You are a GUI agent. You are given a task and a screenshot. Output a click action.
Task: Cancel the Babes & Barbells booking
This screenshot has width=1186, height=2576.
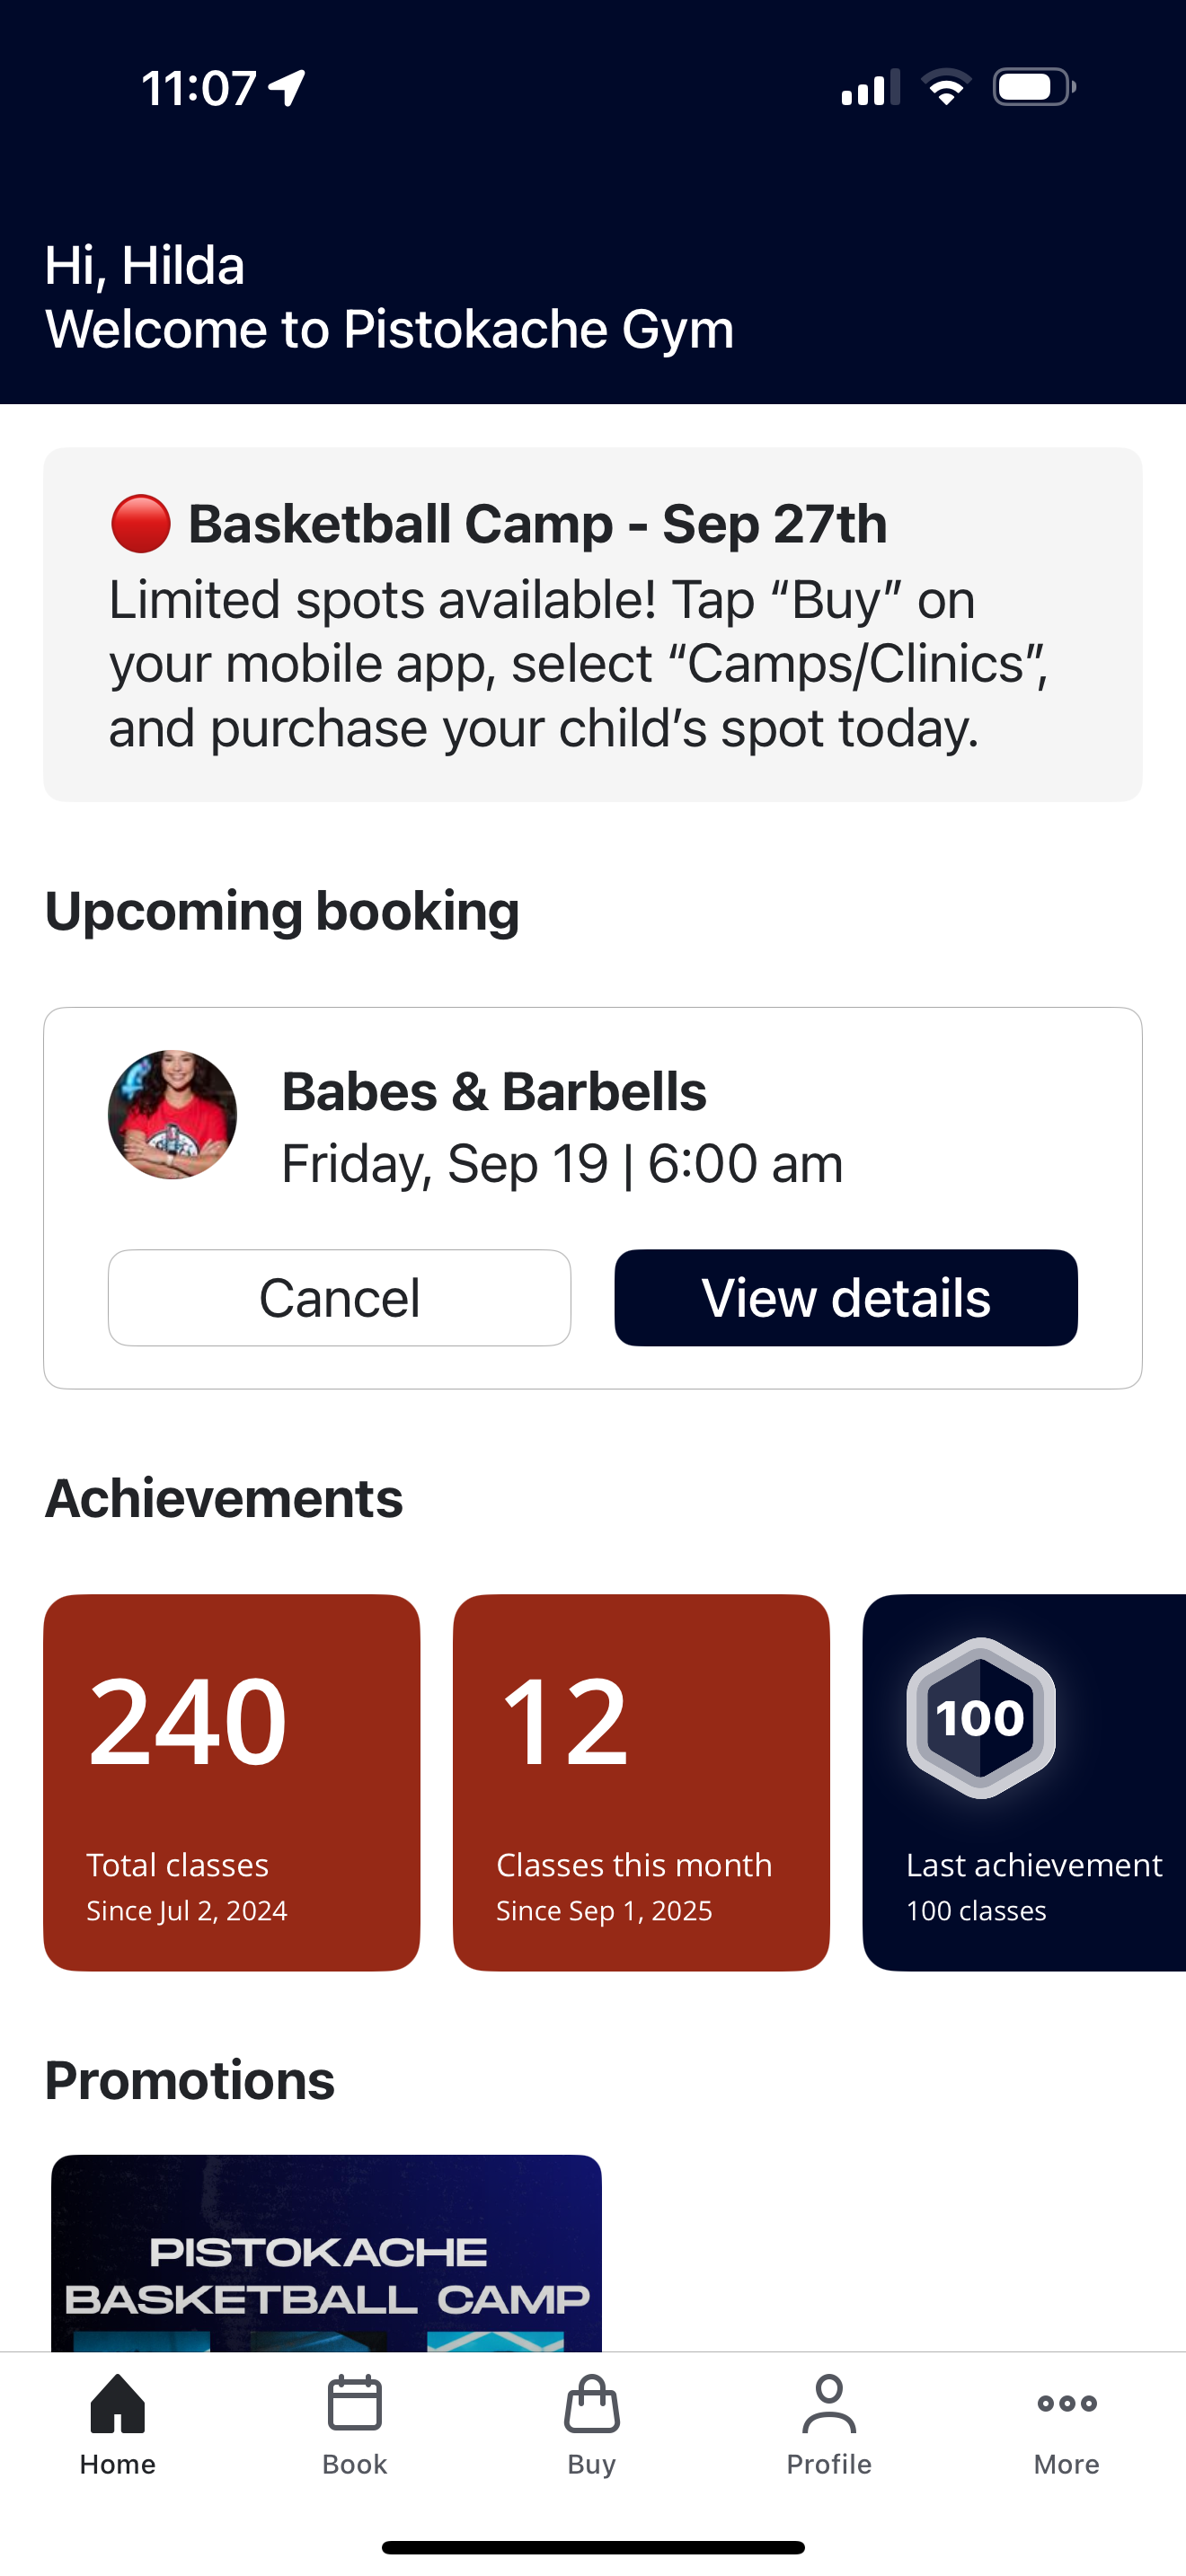pos(339,1297)
